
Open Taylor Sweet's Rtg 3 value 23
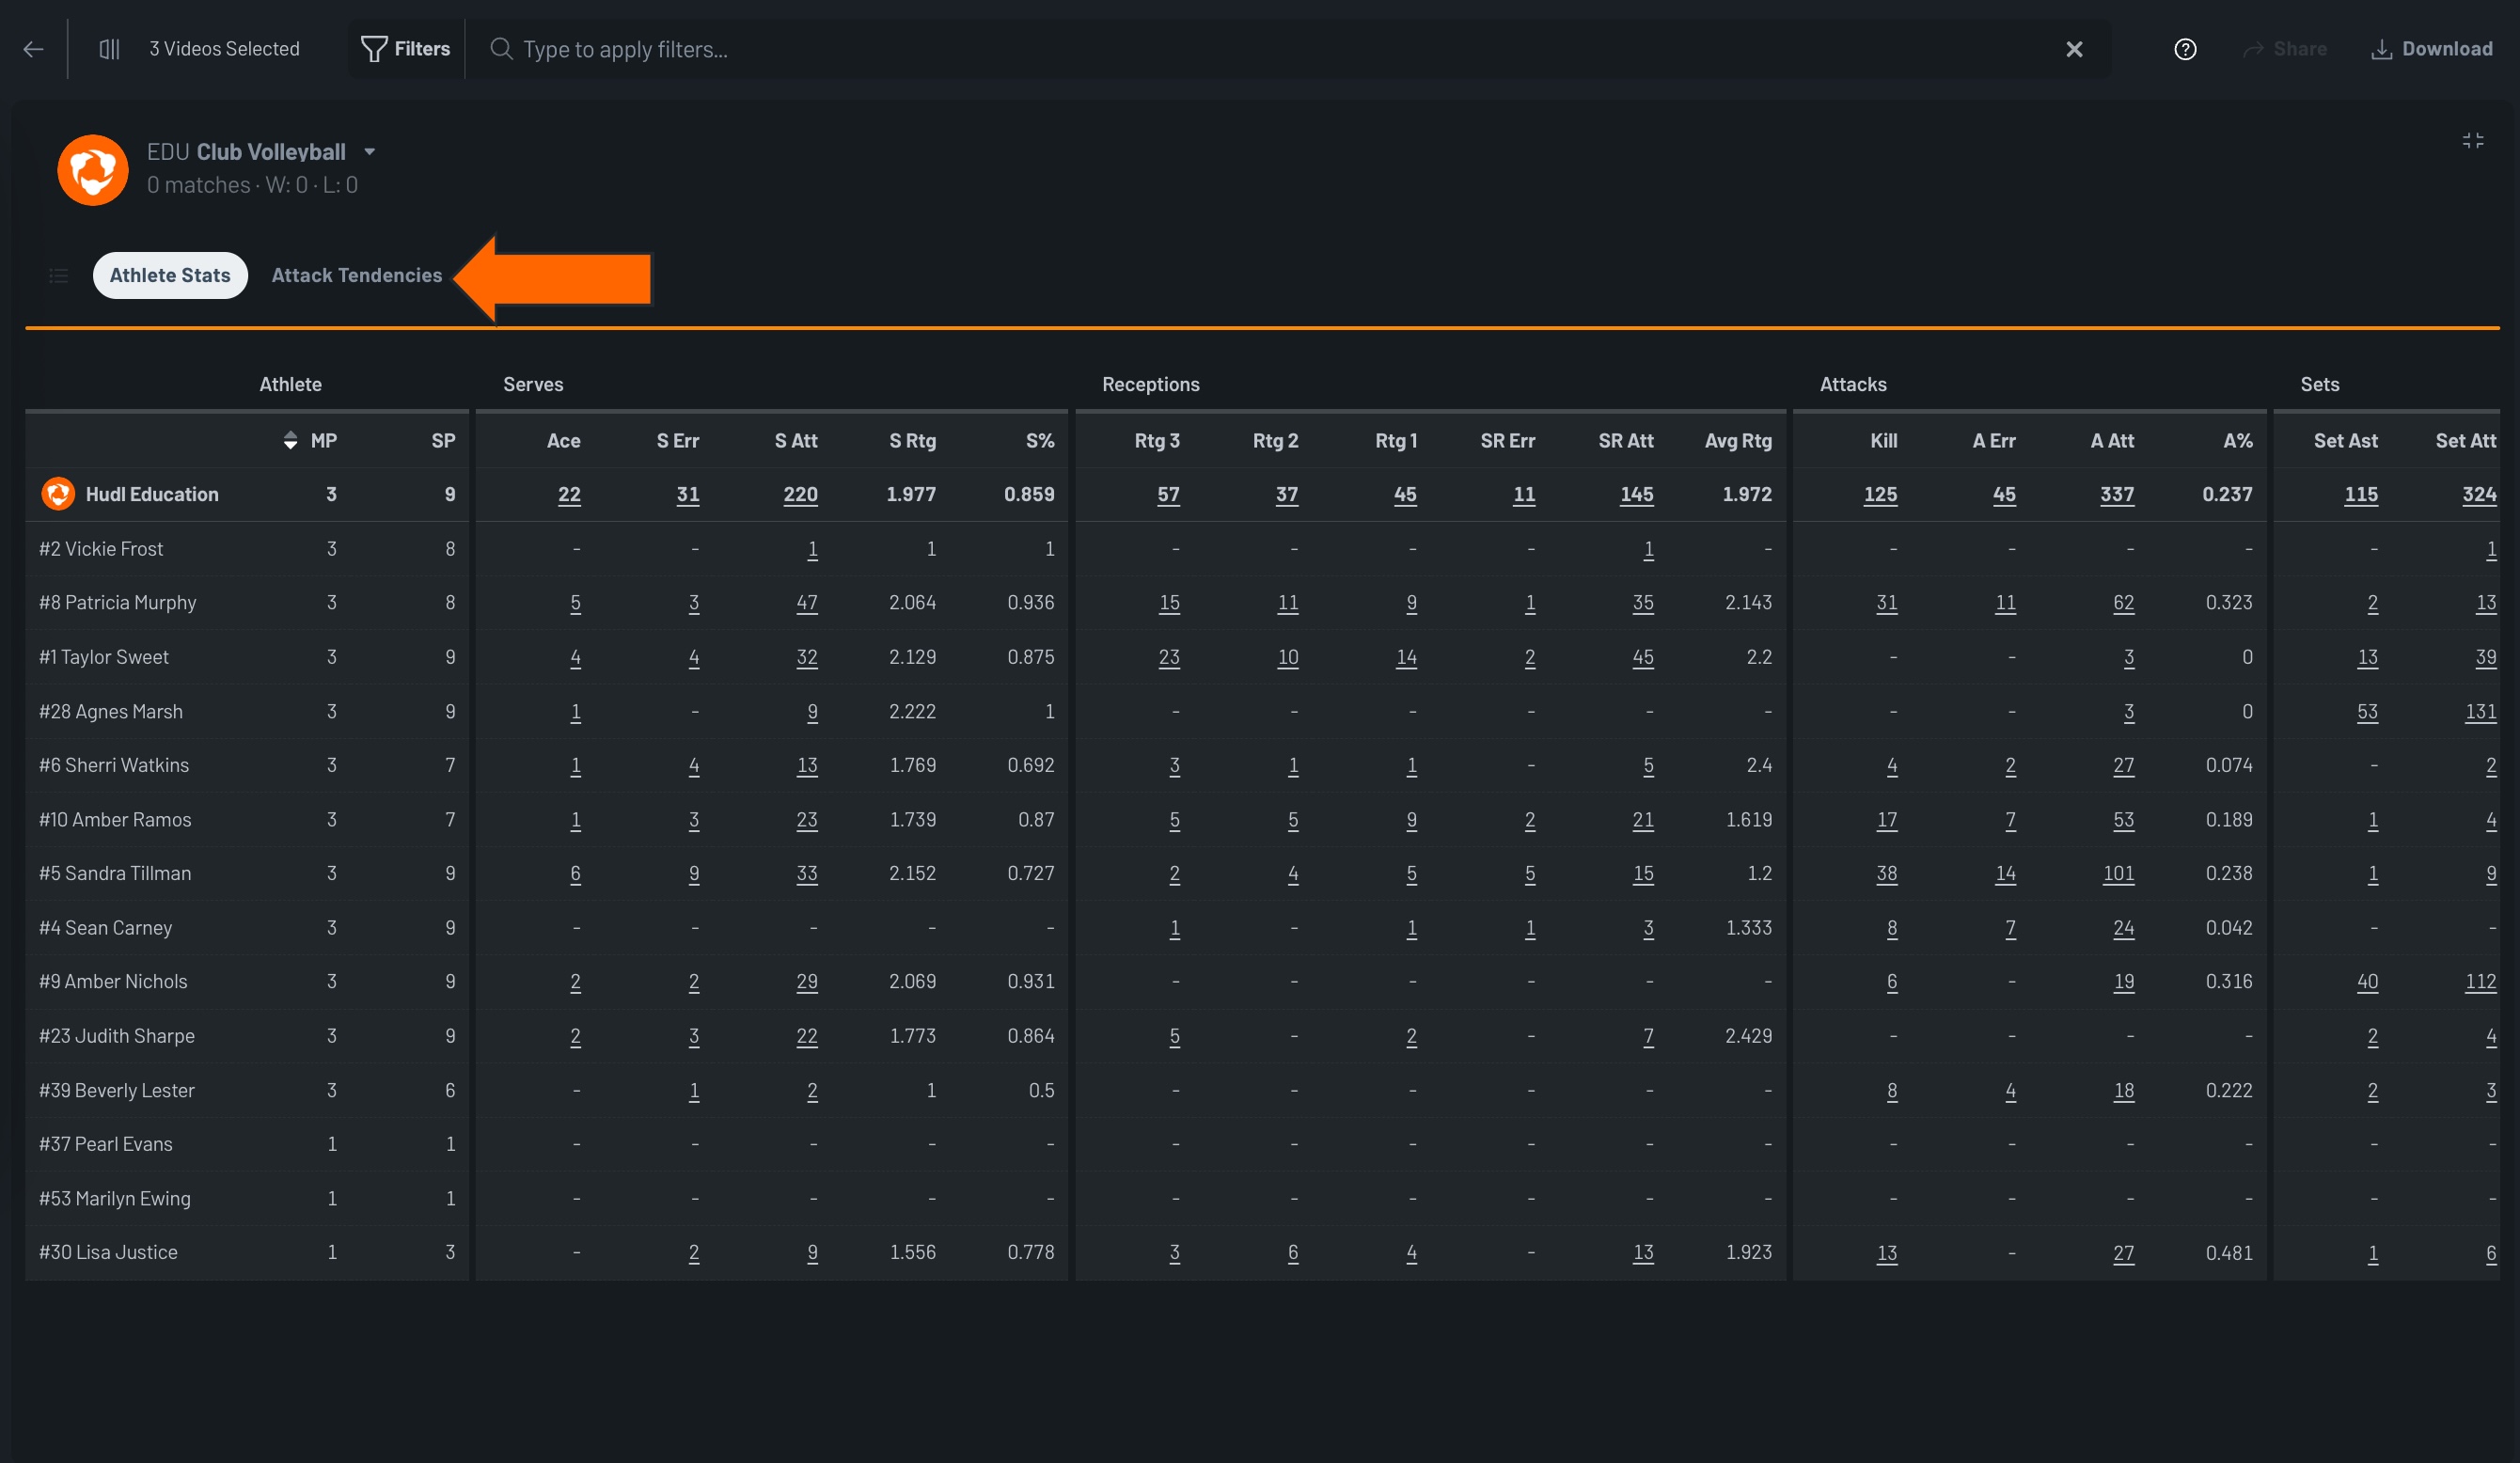click(1169, 658)
